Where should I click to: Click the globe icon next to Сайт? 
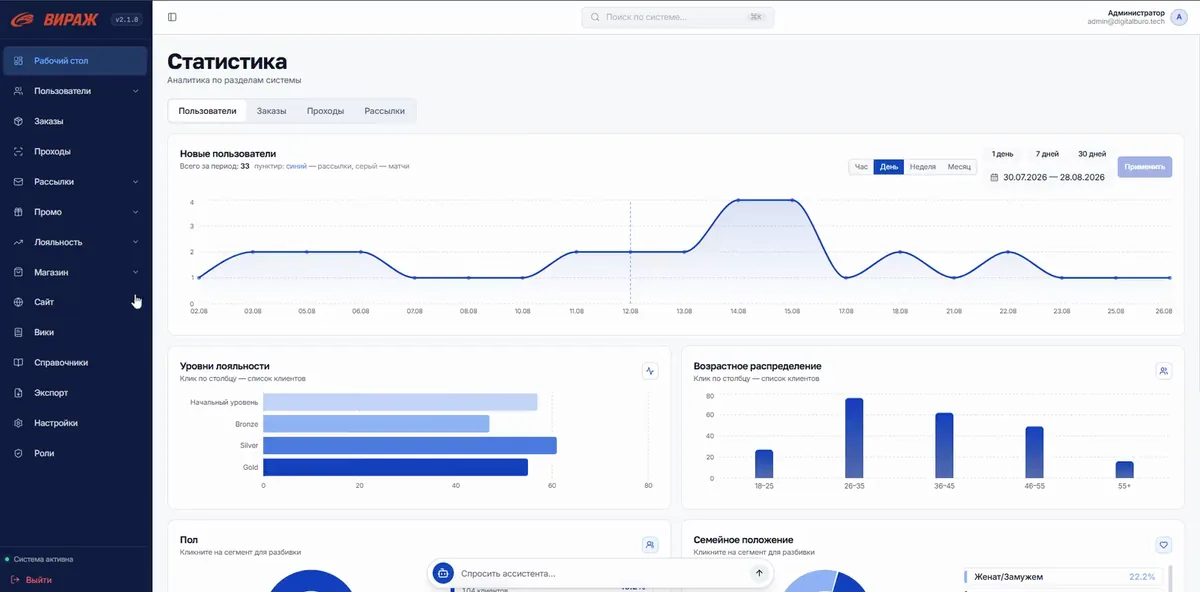point(19,302)
